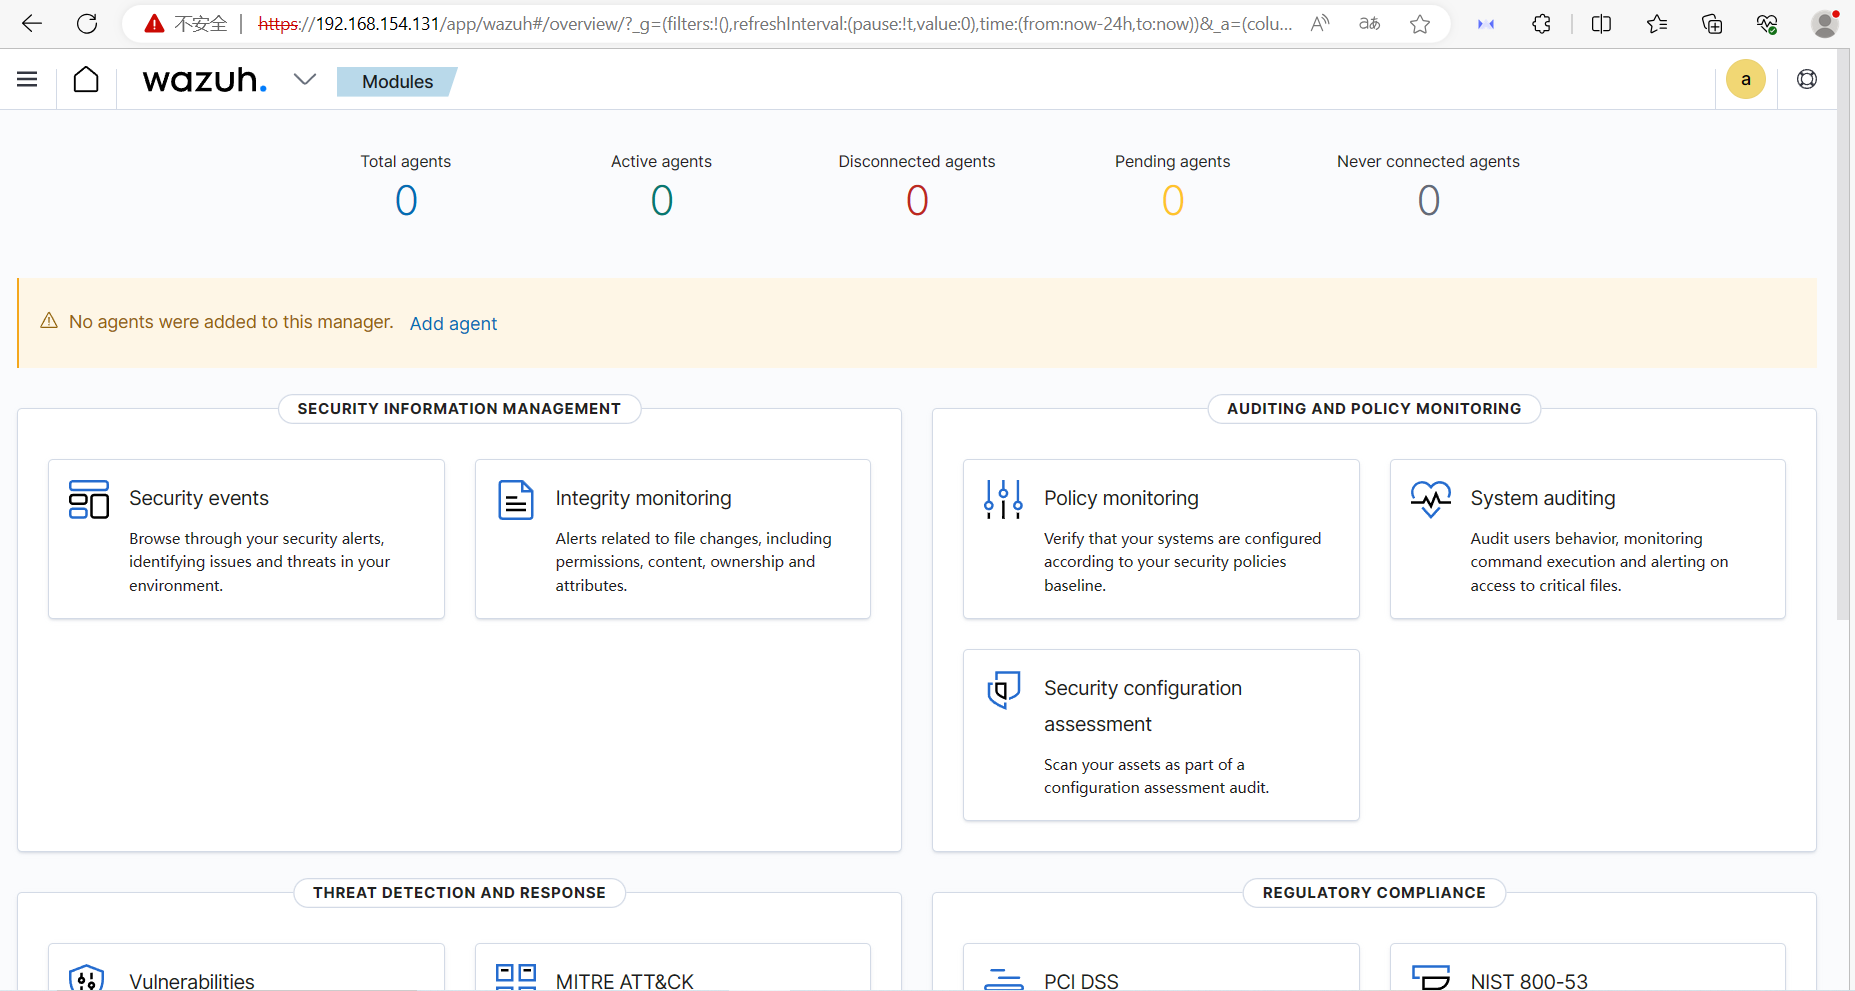Click the Disconnected agents count
Viewport: 1855px width, 991px height.
click(x=917, y=201)
